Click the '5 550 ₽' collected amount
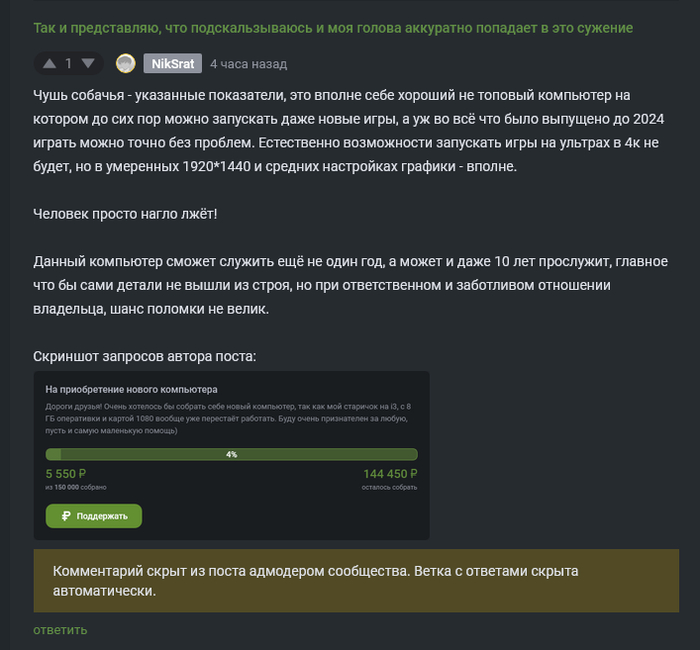 pos(67,473)
